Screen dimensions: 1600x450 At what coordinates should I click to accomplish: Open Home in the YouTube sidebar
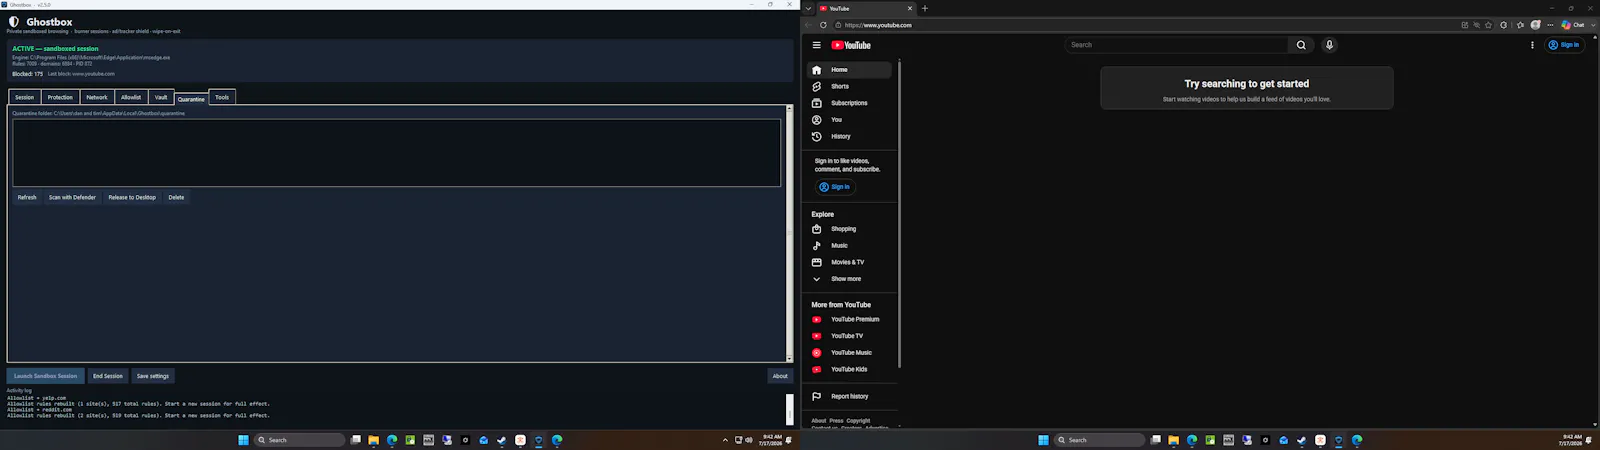pos(849,70)
